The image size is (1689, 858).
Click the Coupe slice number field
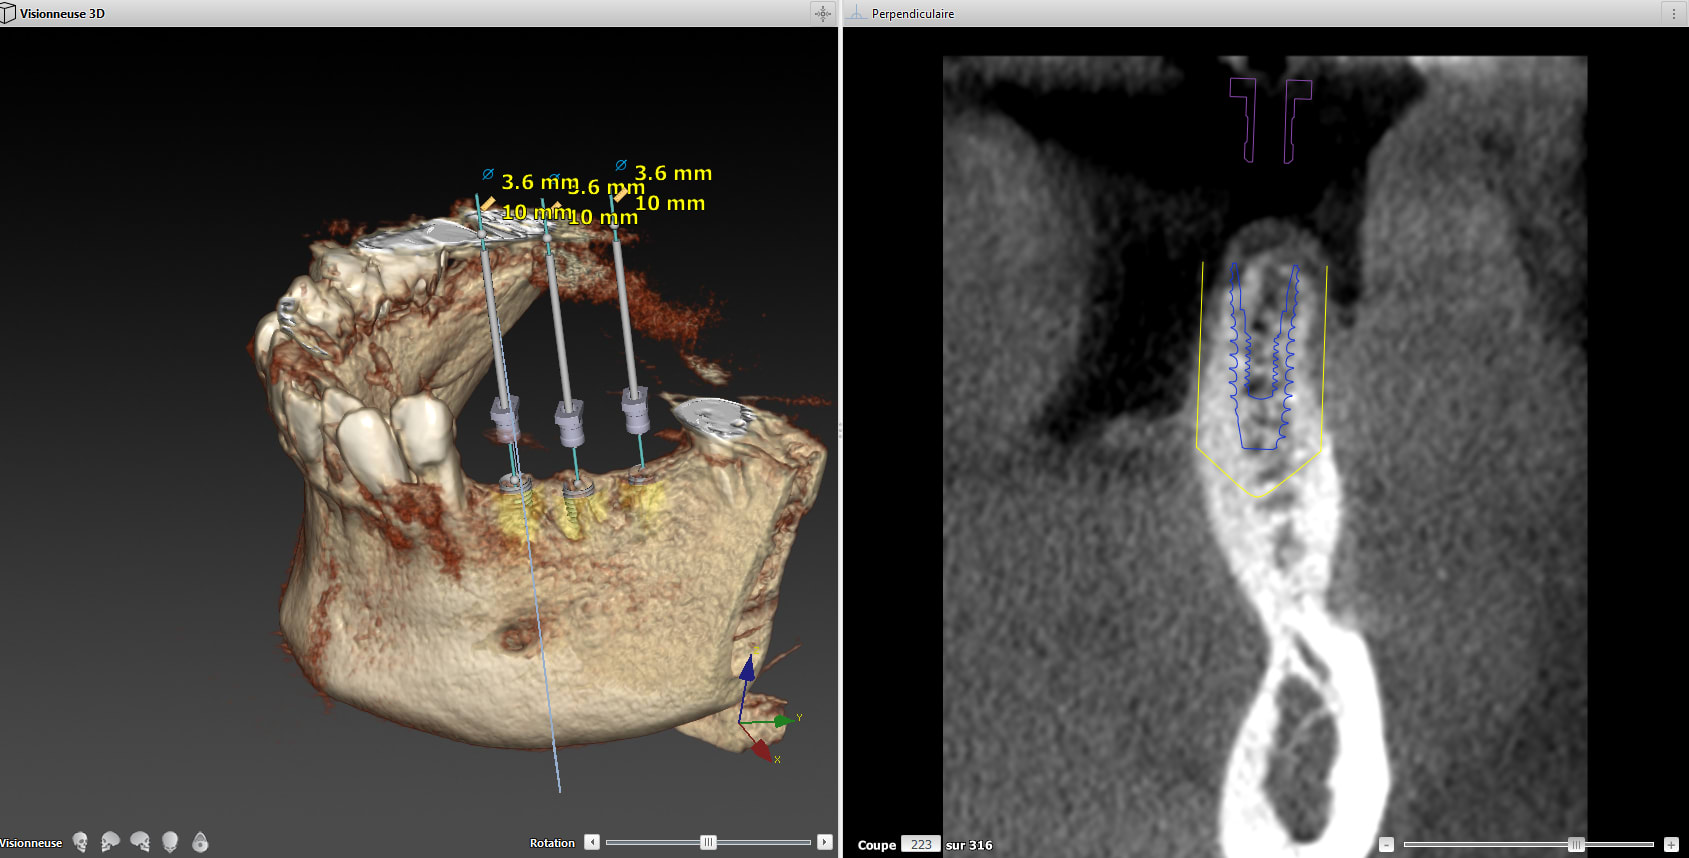921,844
